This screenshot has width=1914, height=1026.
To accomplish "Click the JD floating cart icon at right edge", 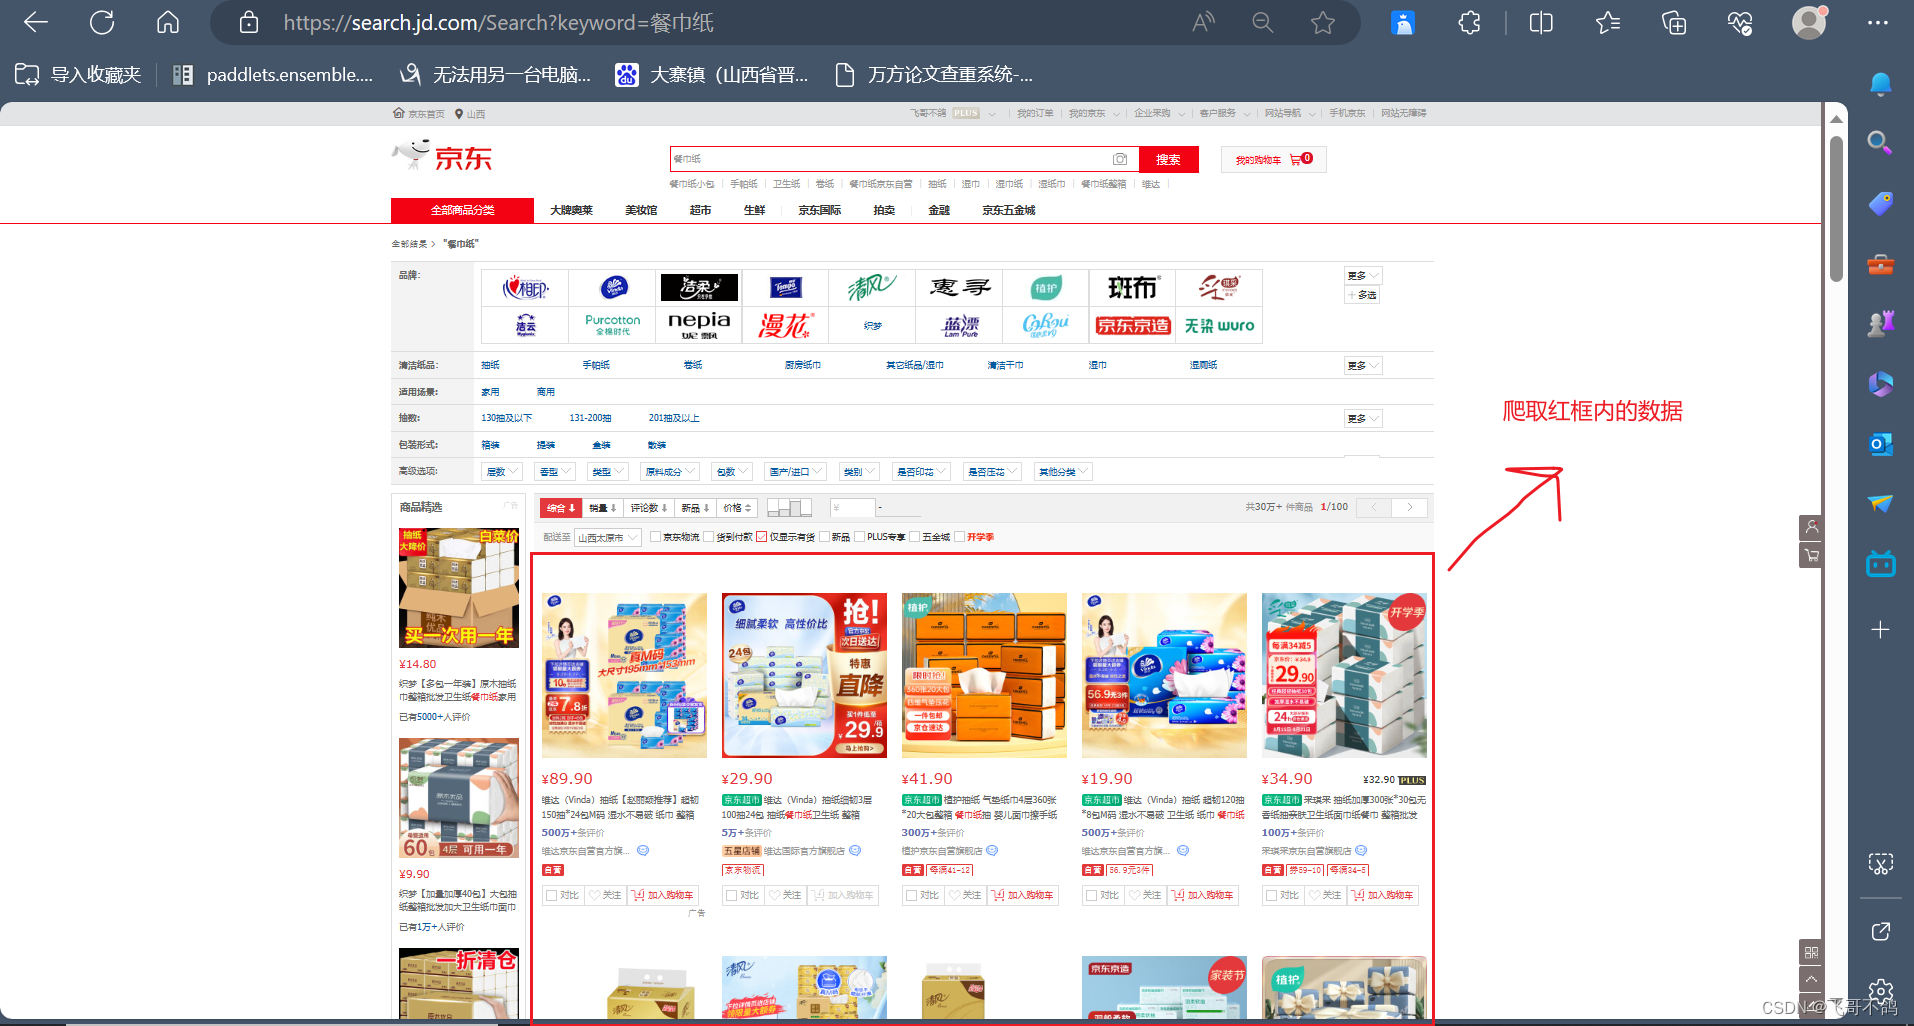I will pos(1810,555).
